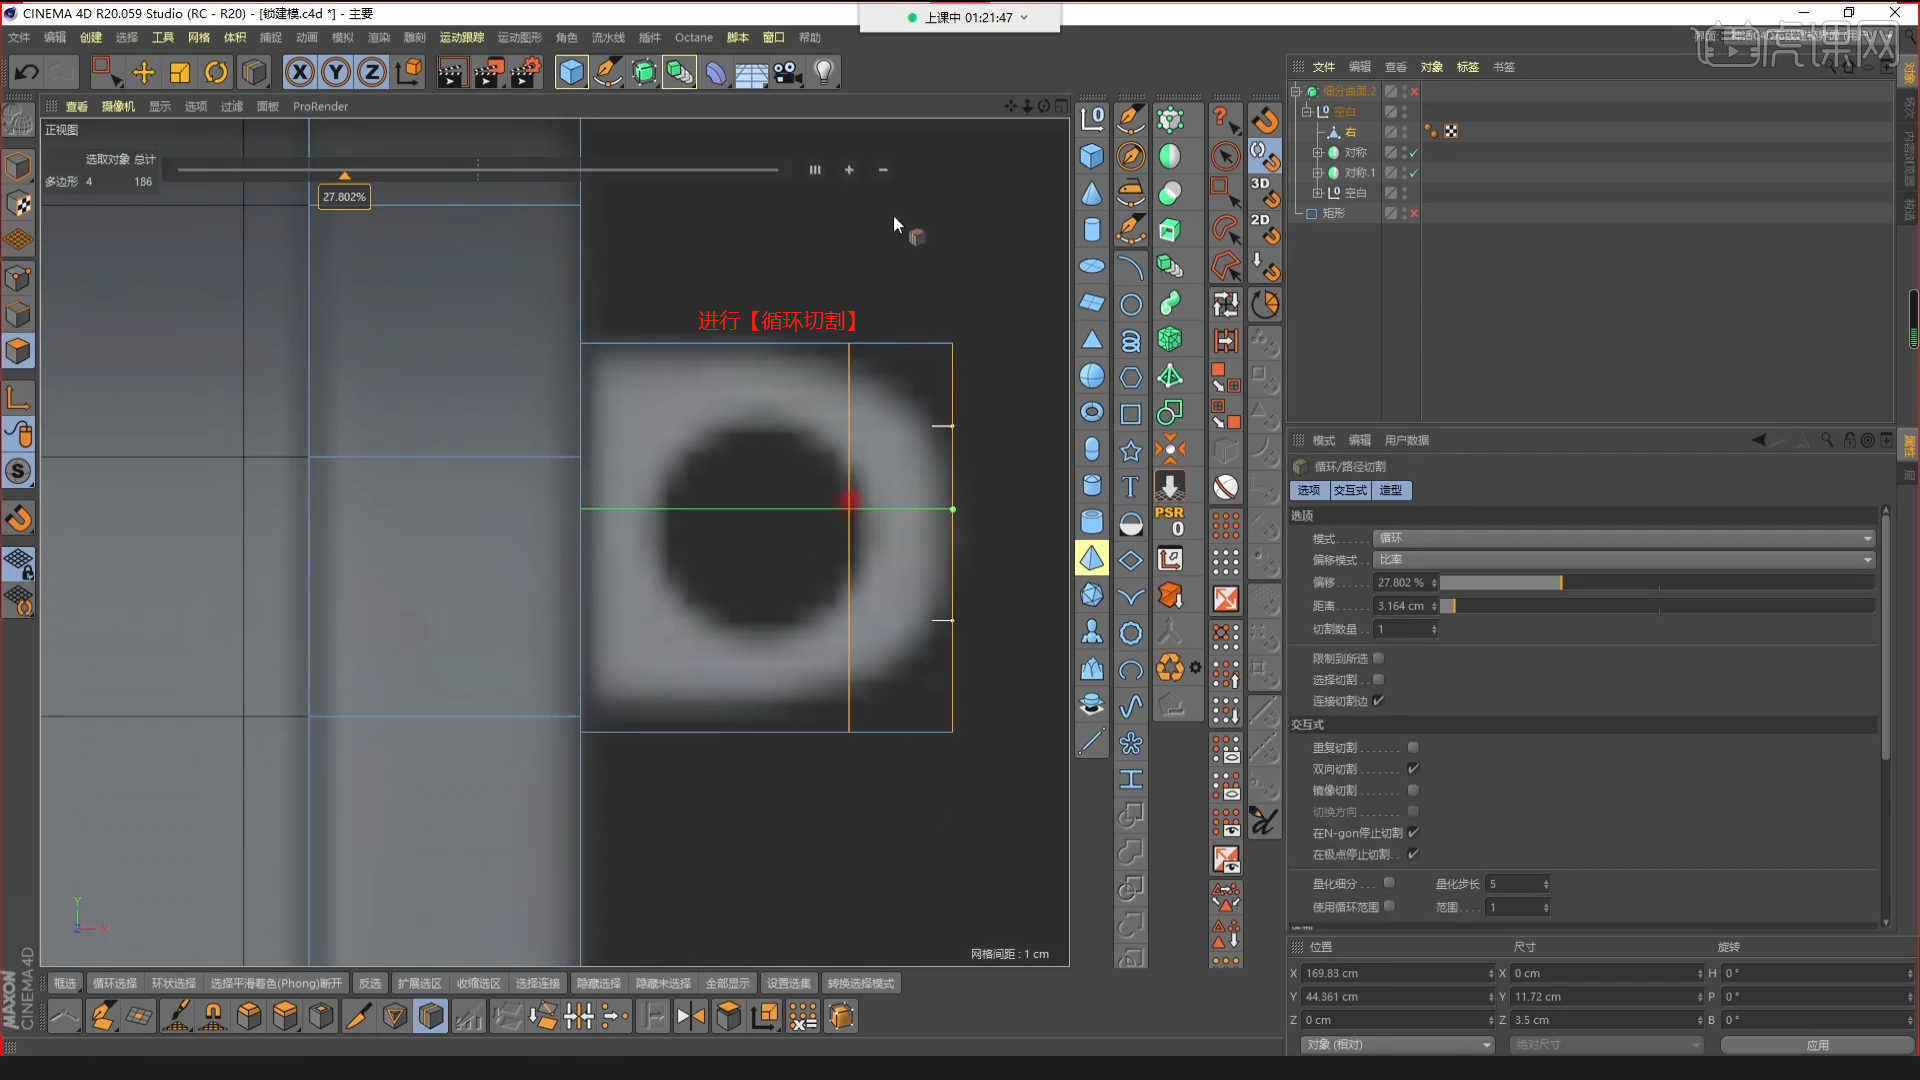Toggle 在极点停止切割 checkbox
The height and width of the screenshot is (1080, 1920).
click(1413, 854)
